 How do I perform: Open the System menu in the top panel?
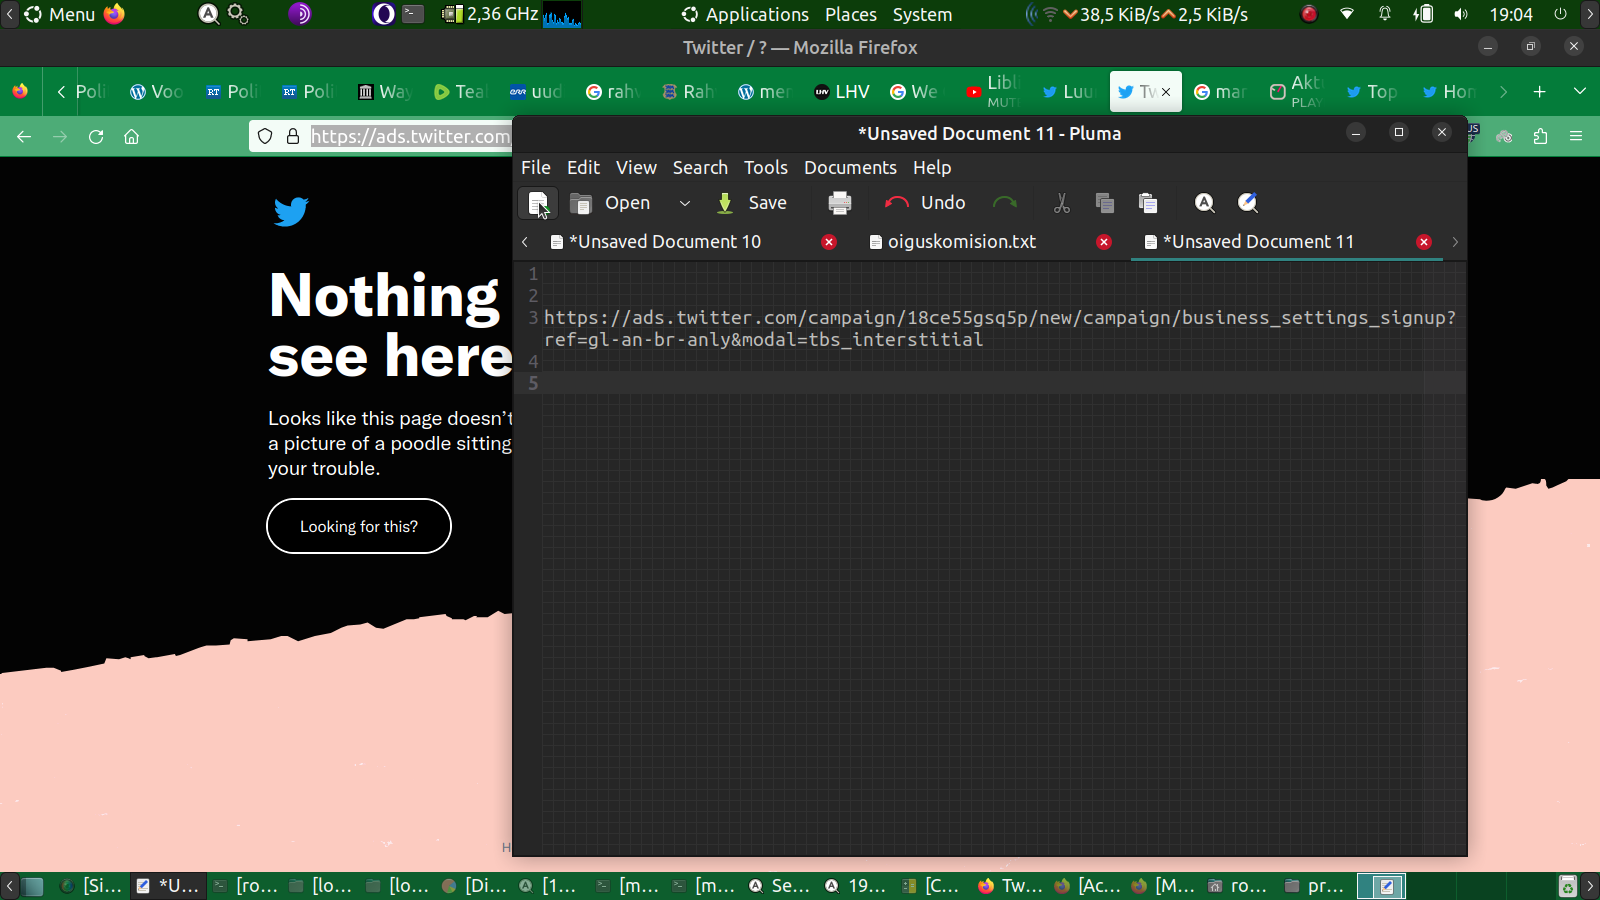pos(922,14)
